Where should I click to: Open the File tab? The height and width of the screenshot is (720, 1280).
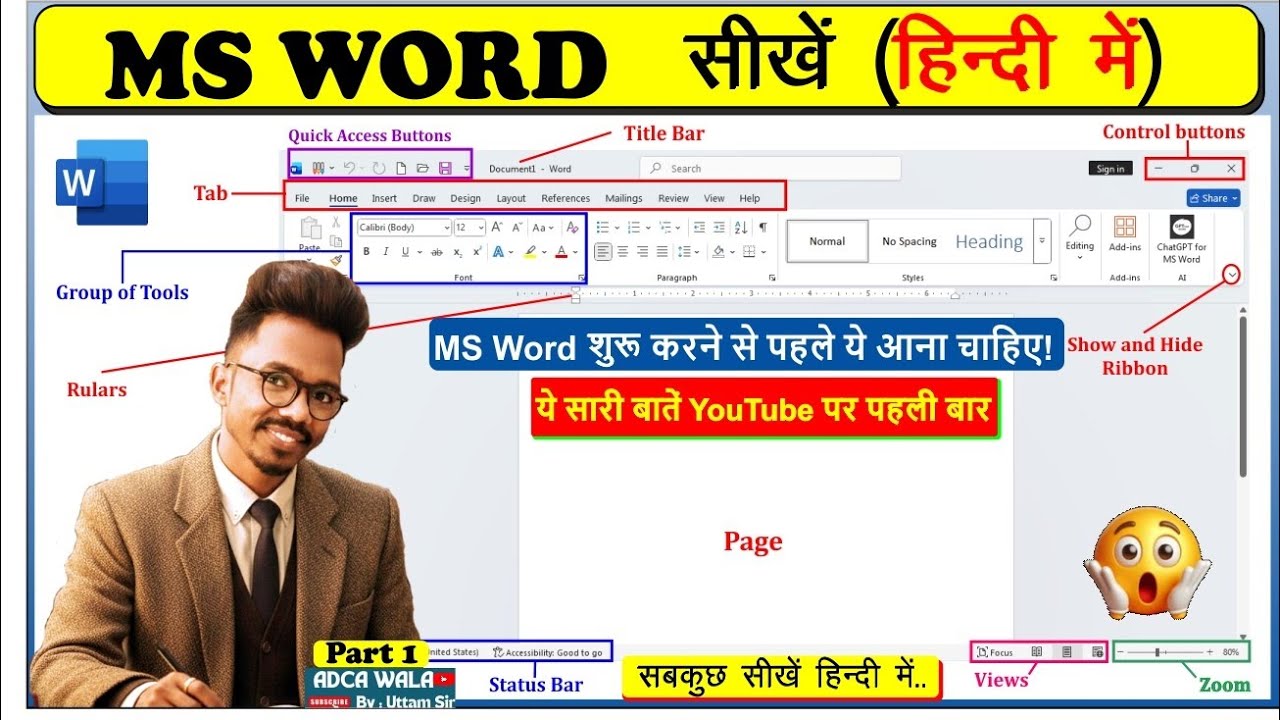(302, 198)
